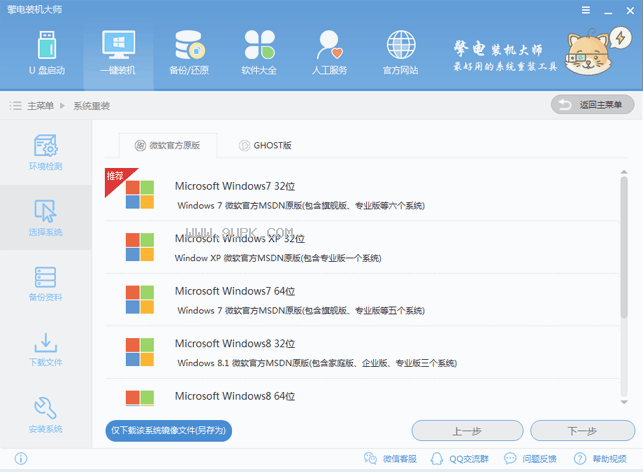Select Microsoft Windows7 64位 entry
The image size is (643, 472).
click(362, 300)
